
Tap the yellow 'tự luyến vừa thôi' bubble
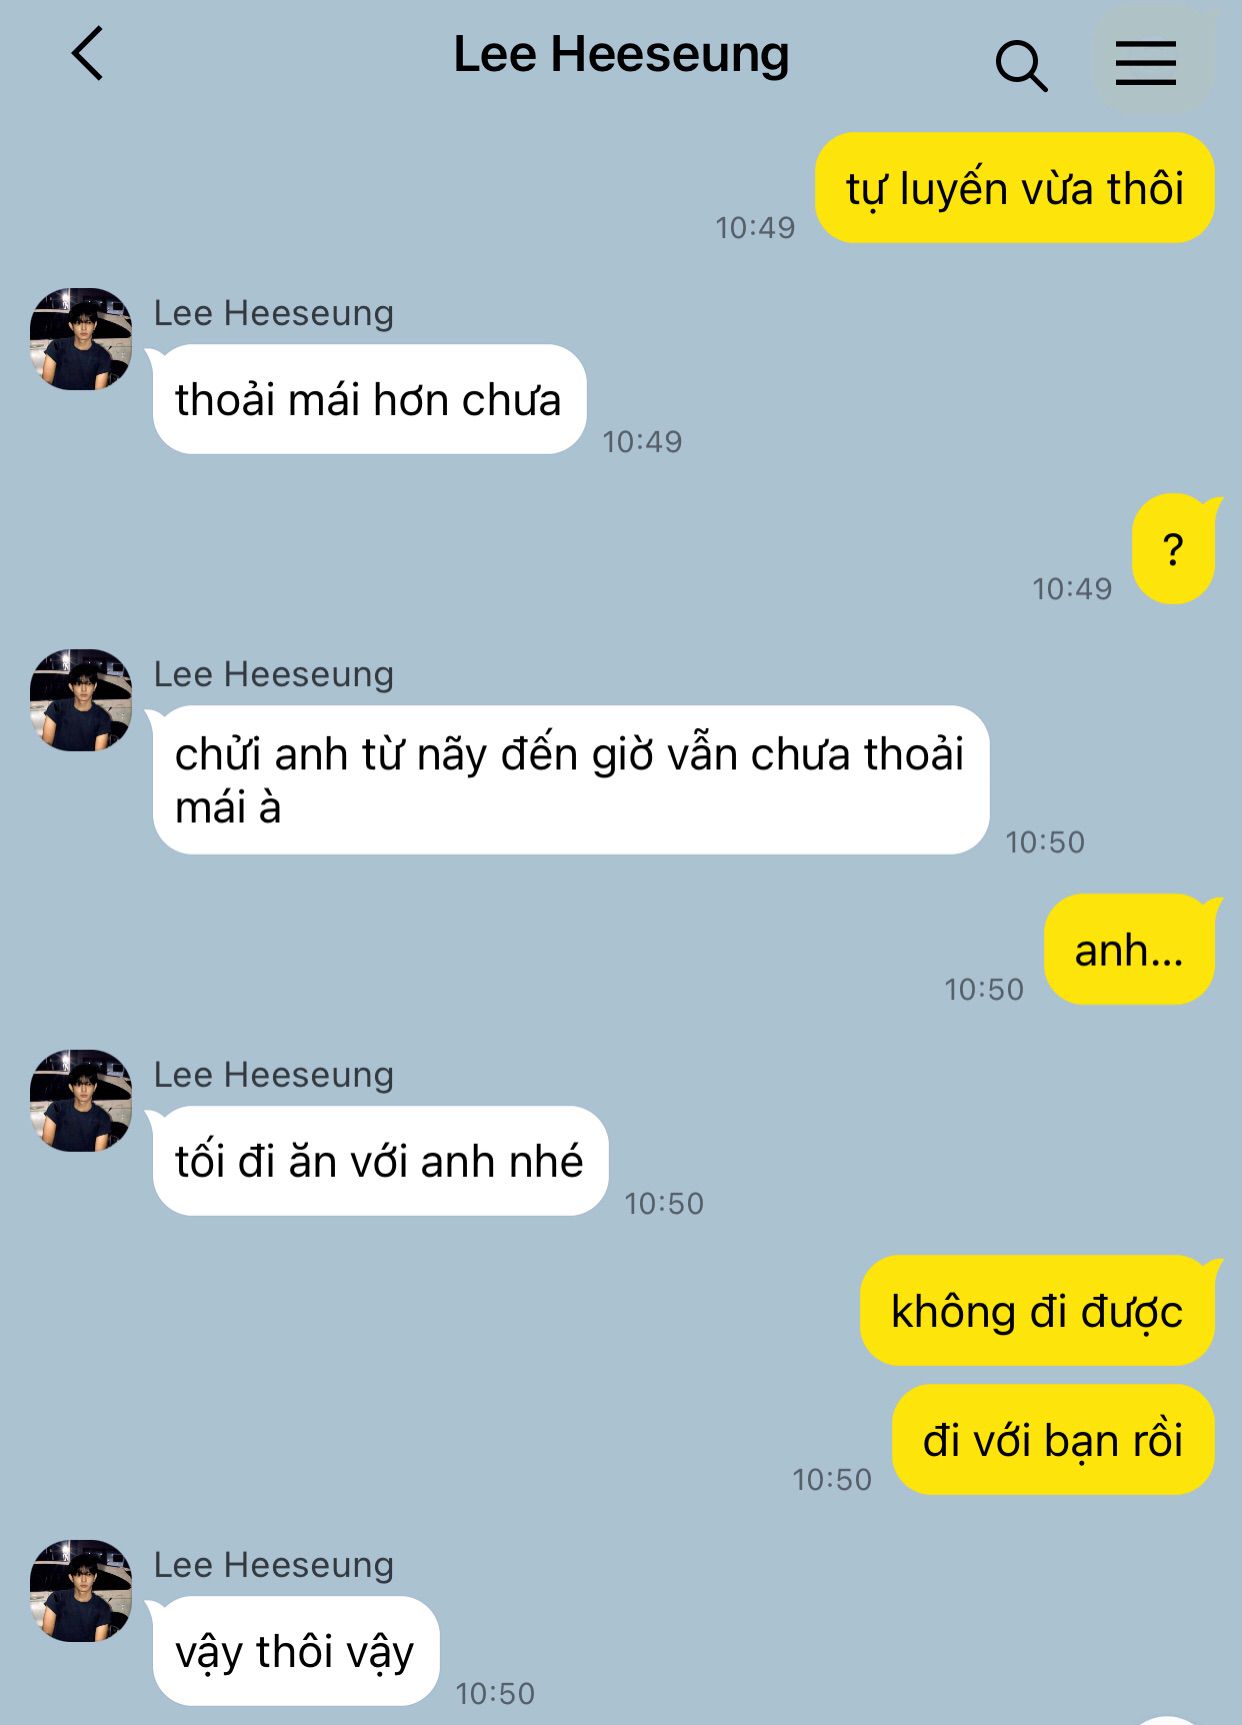1015,188
